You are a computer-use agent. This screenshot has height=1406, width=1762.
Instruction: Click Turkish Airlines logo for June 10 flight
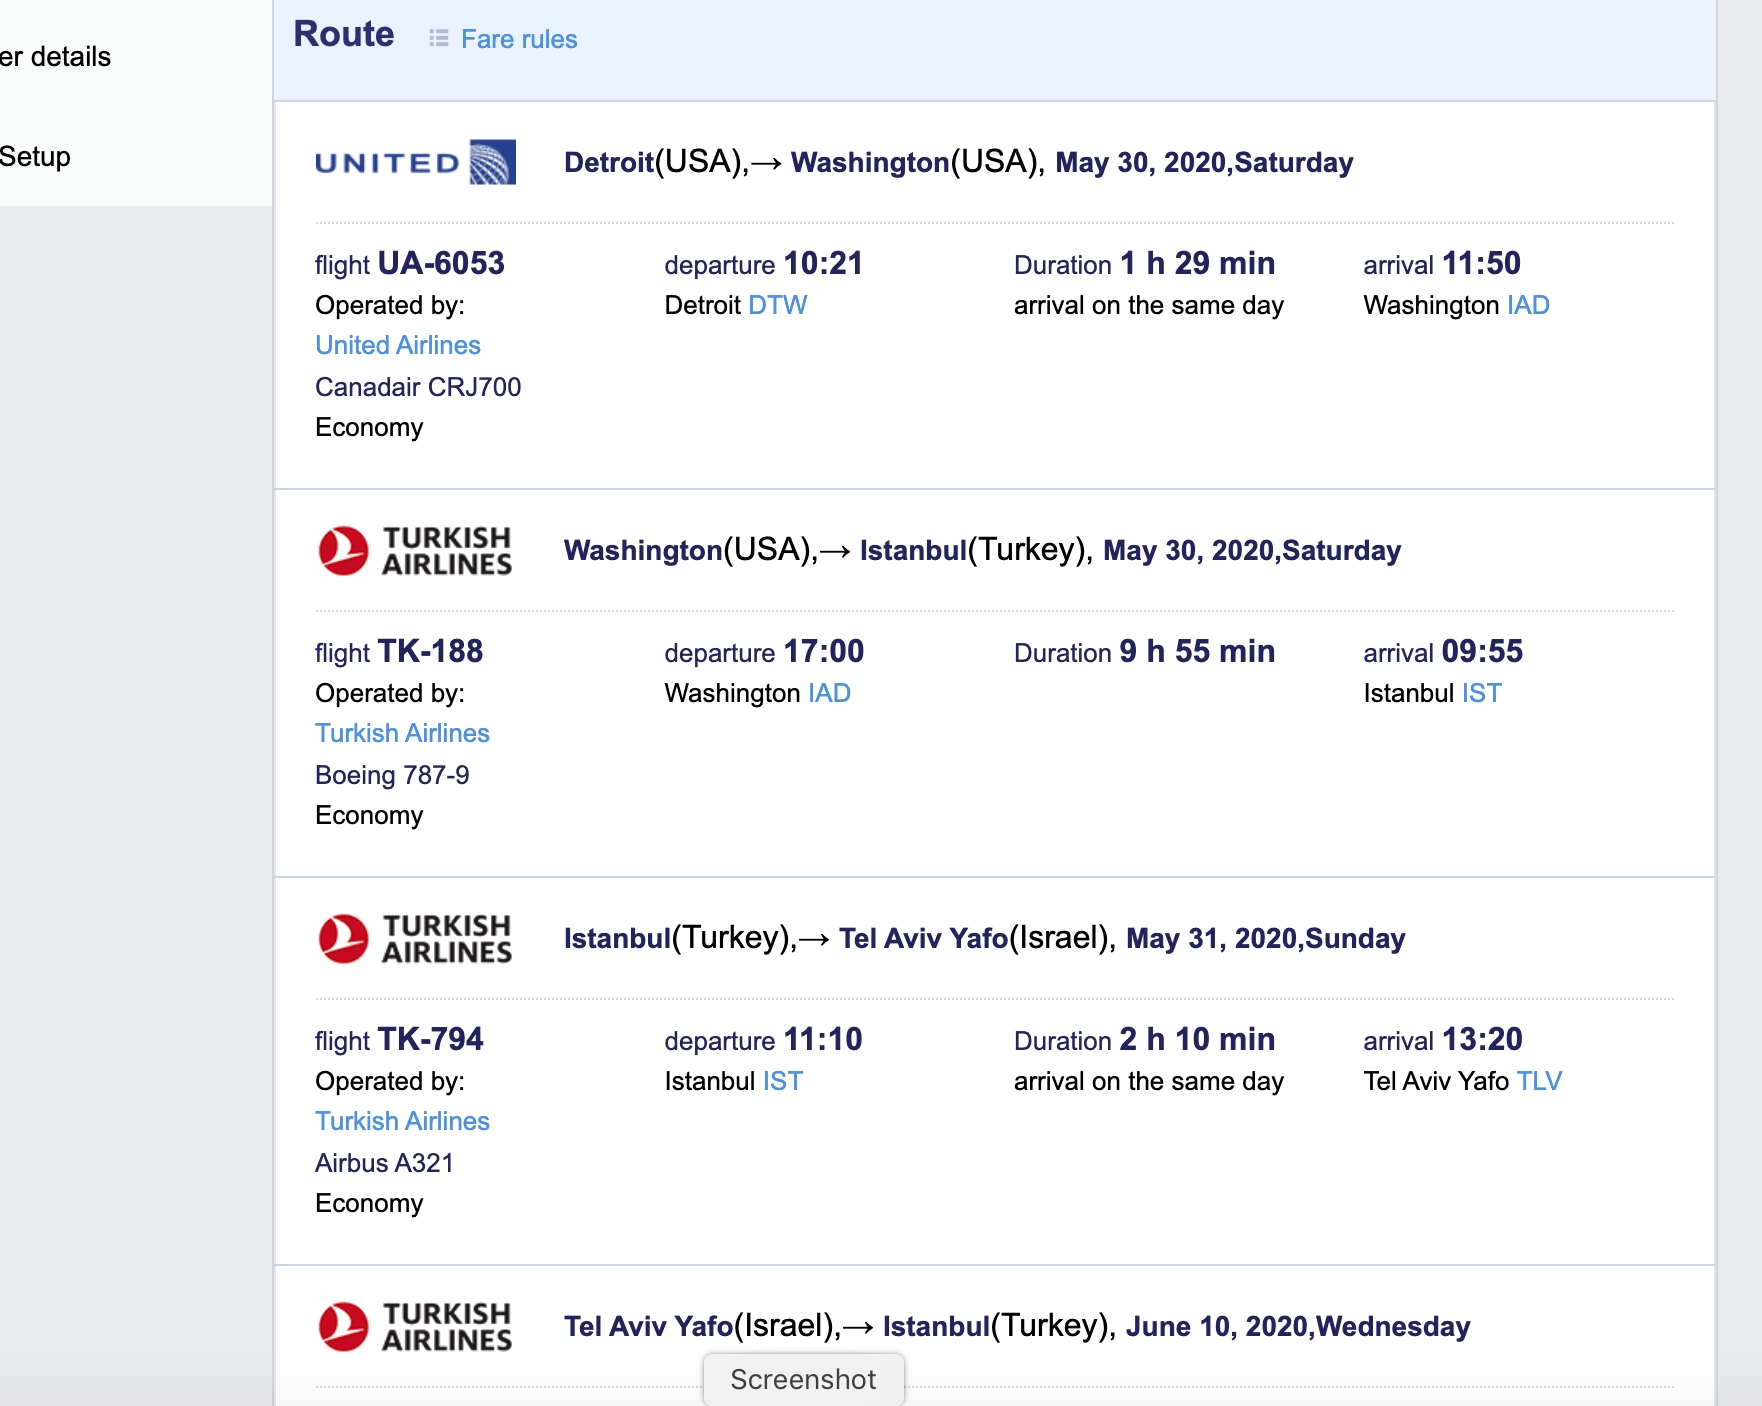pyautogui.click(x=415, y=1327)
